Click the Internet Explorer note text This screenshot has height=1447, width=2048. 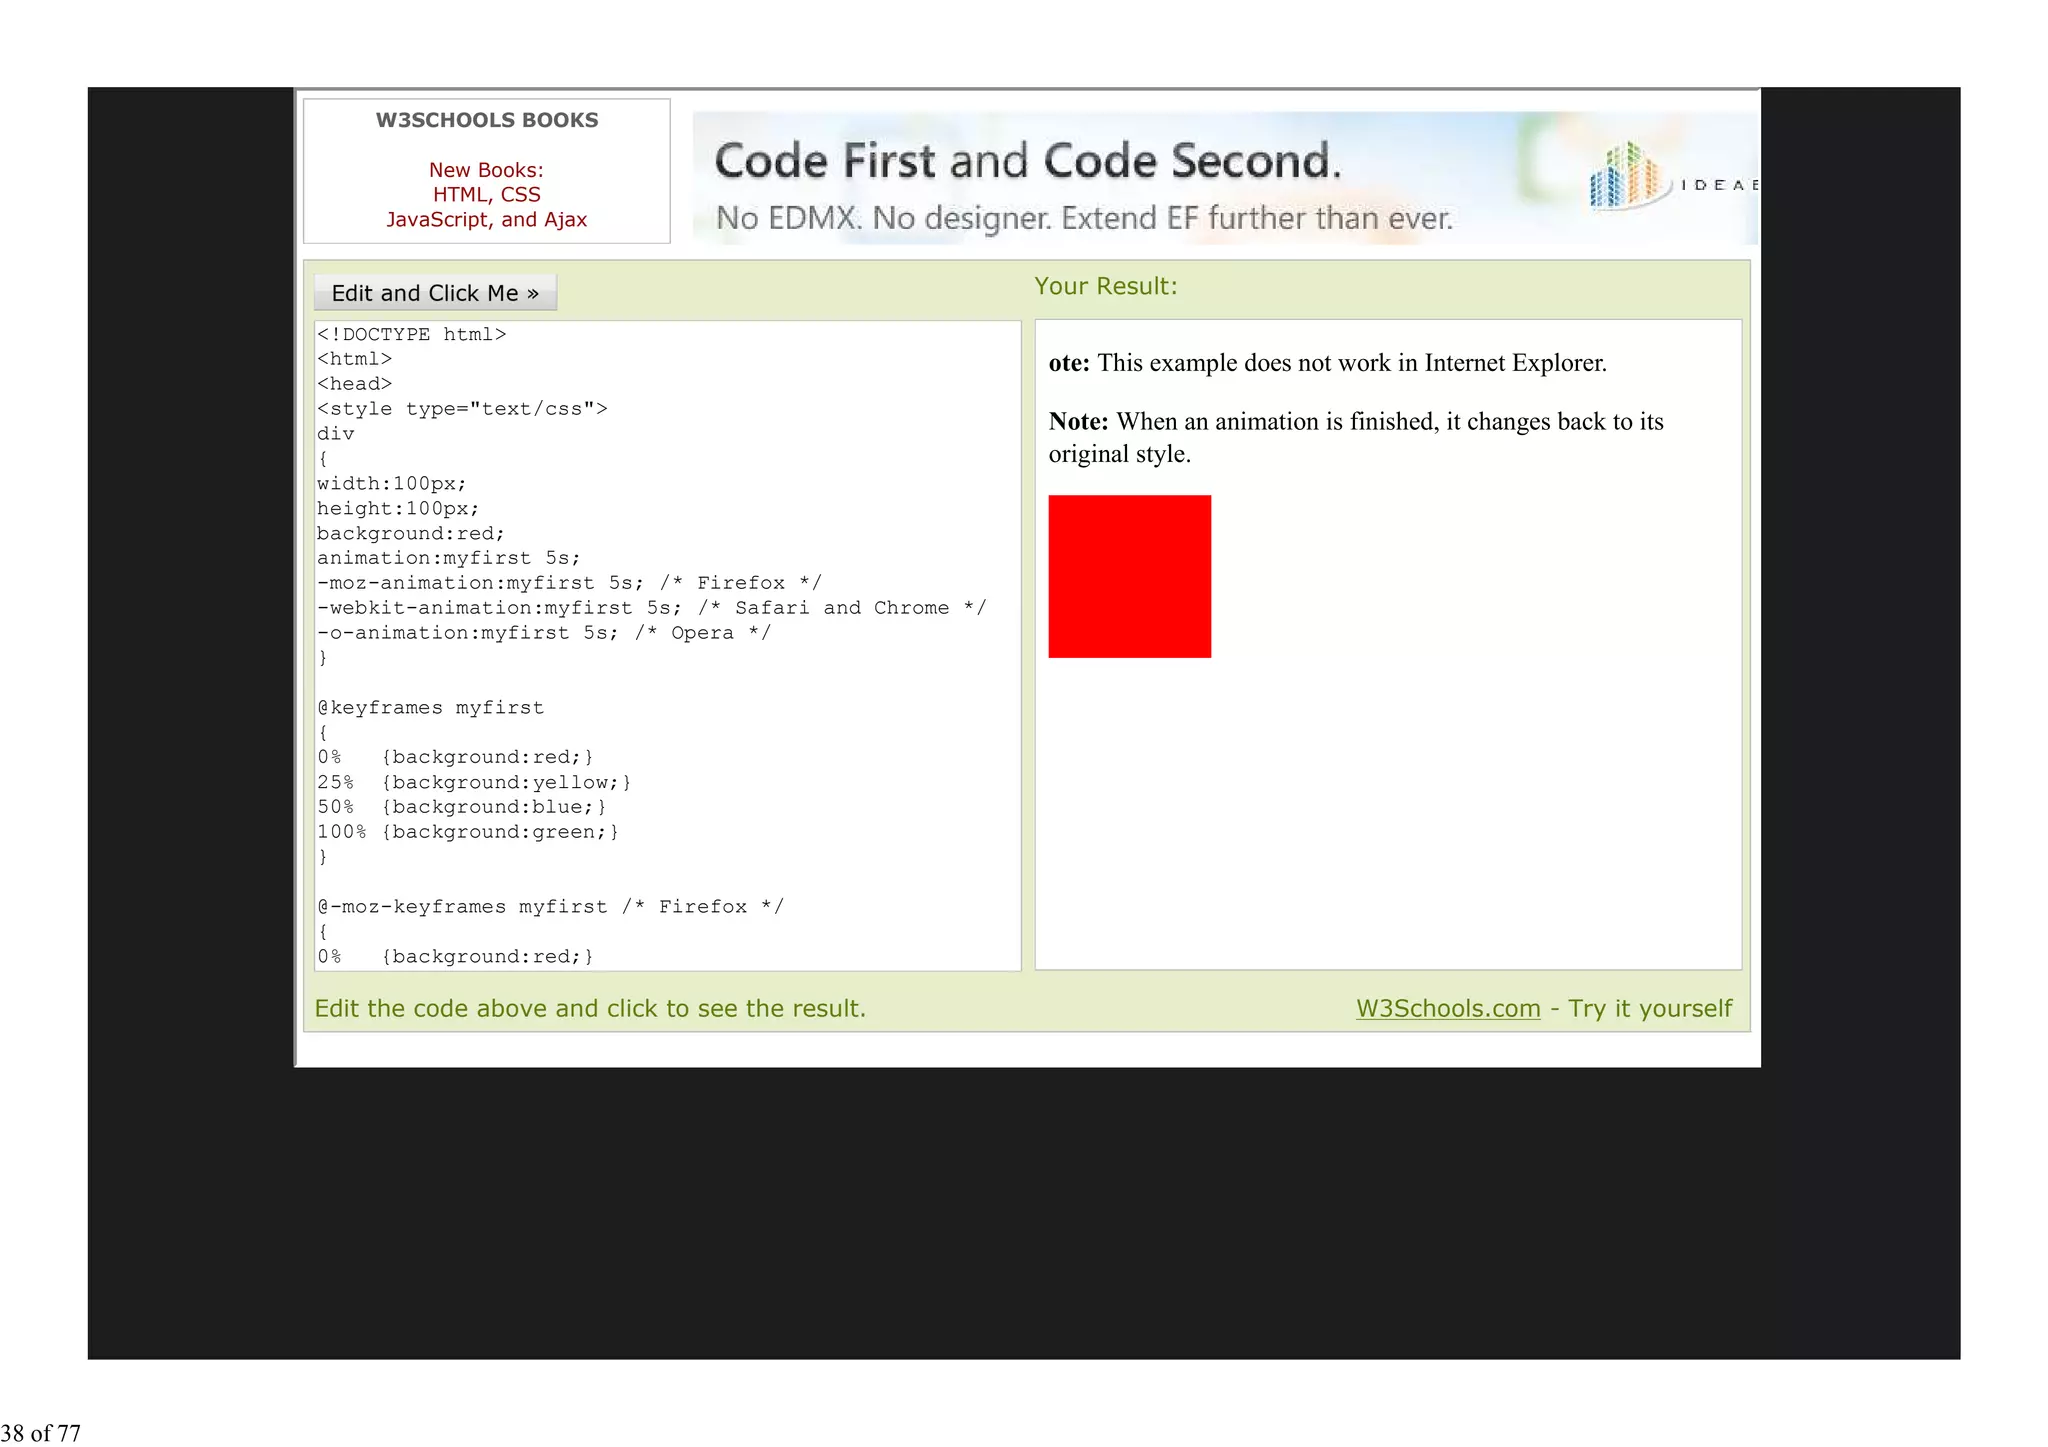click(1327, 363)
